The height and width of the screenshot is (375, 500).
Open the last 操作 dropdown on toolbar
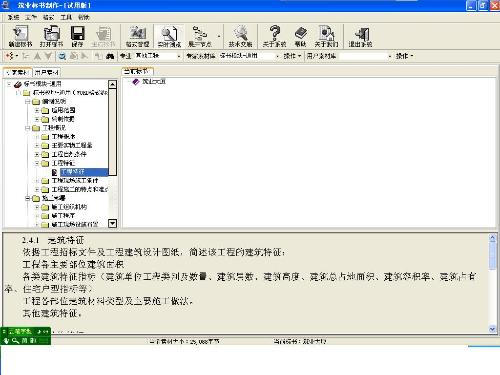[x=404, y=56]
